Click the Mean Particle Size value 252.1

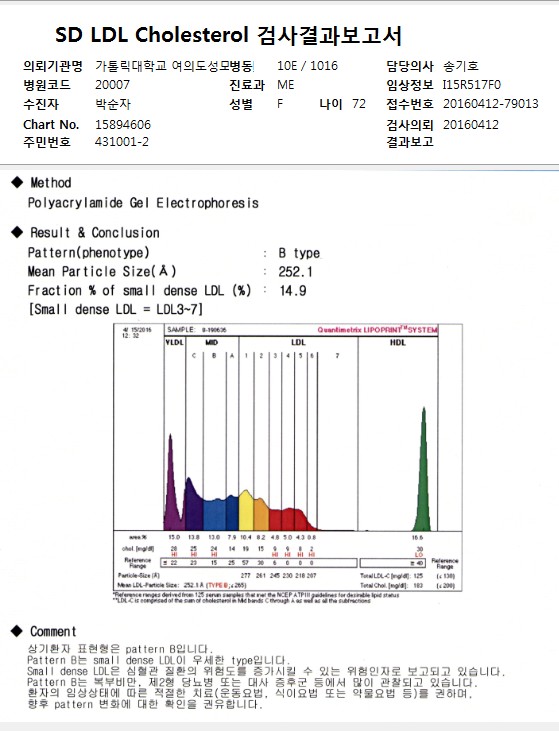pos(296,272)
